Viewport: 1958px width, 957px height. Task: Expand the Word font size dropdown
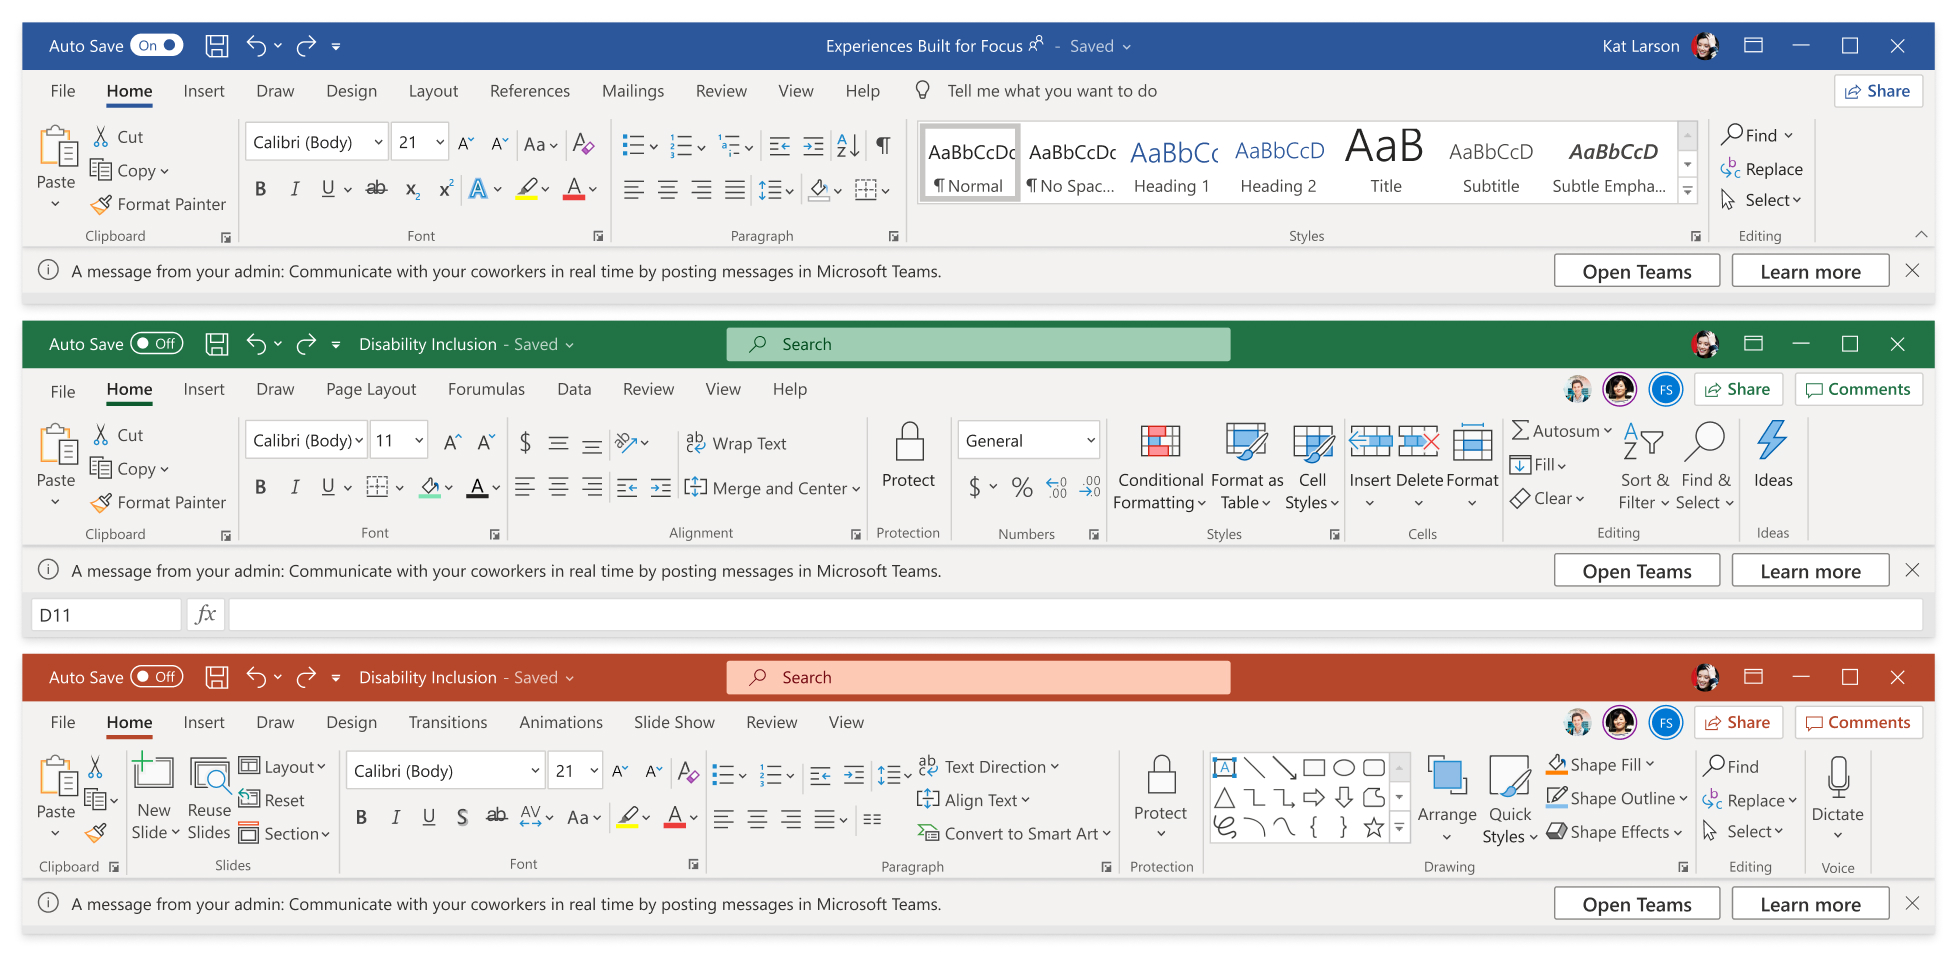(440, 143)
